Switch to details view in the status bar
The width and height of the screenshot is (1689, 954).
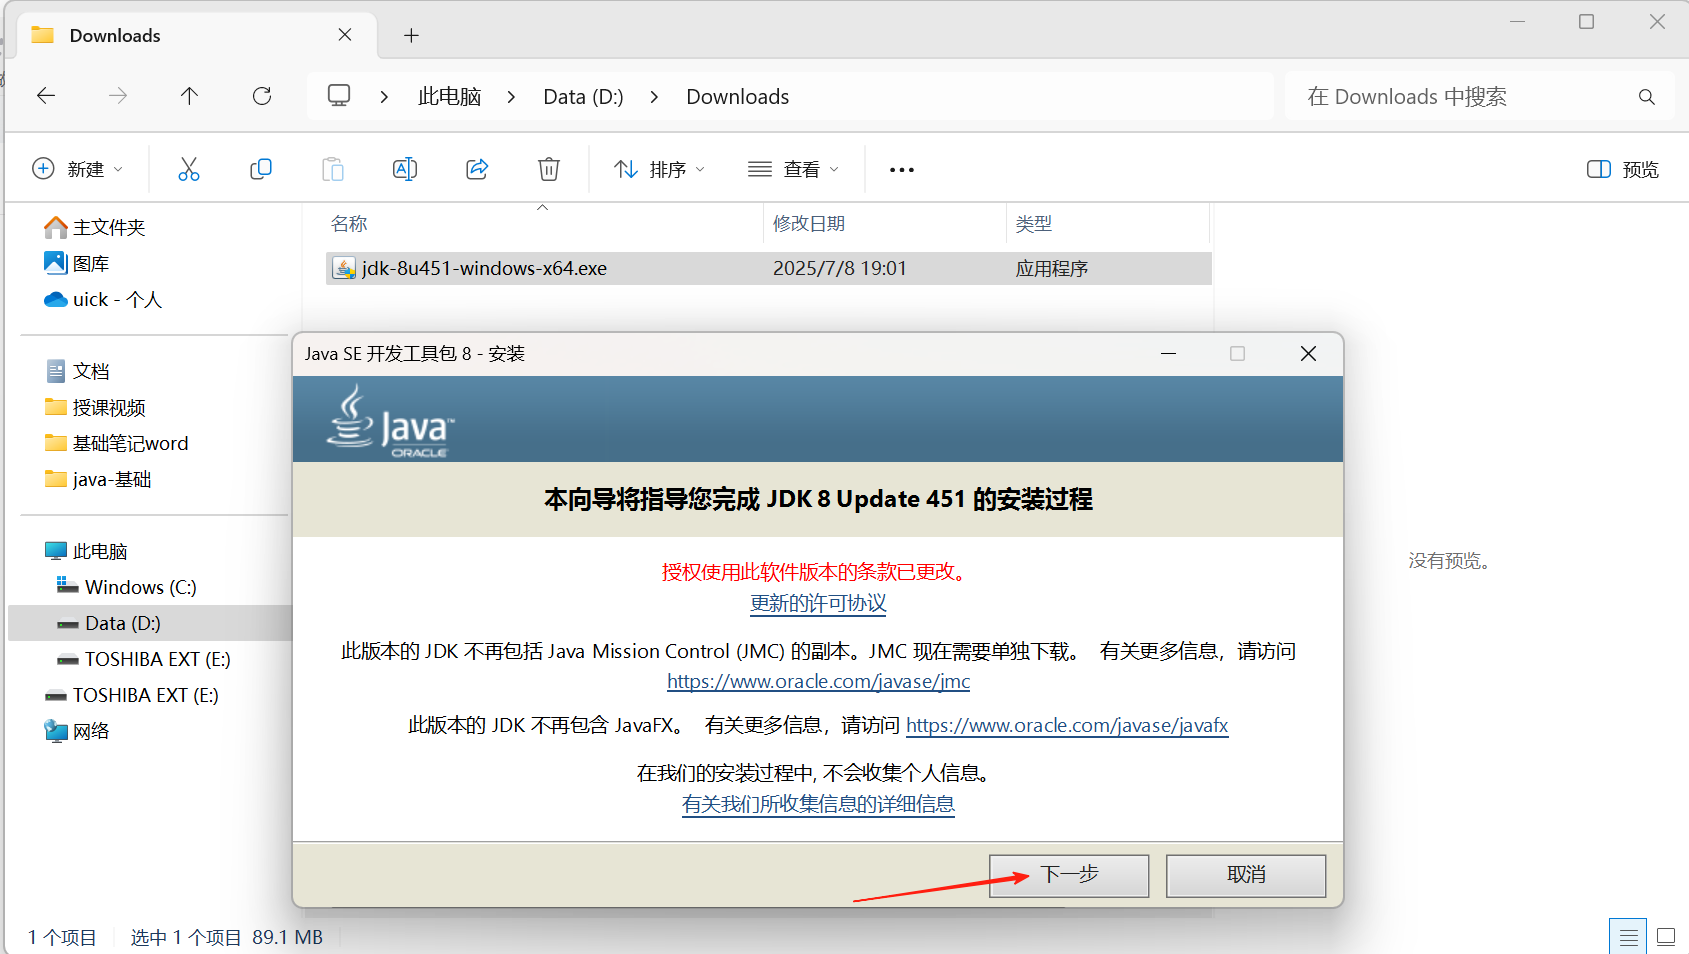click(x=1628, y=936)
